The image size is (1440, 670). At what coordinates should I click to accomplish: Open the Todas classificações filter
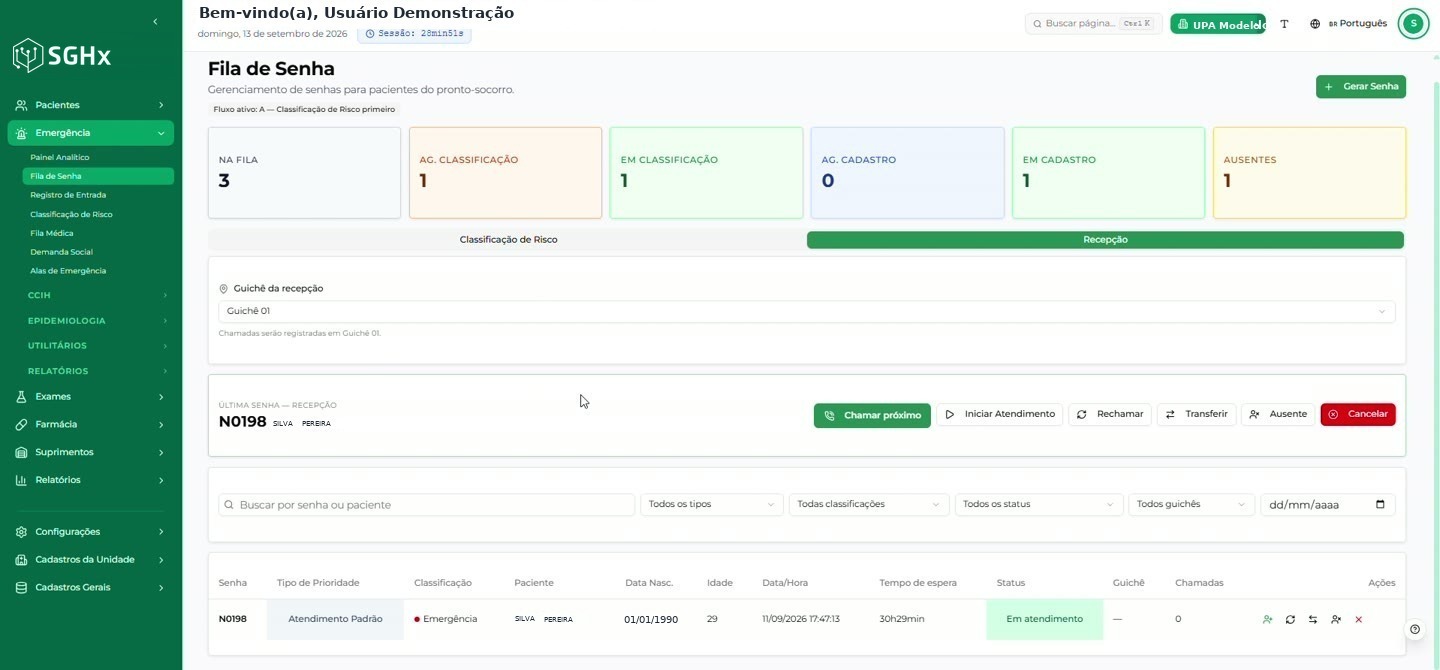[869, 505]
